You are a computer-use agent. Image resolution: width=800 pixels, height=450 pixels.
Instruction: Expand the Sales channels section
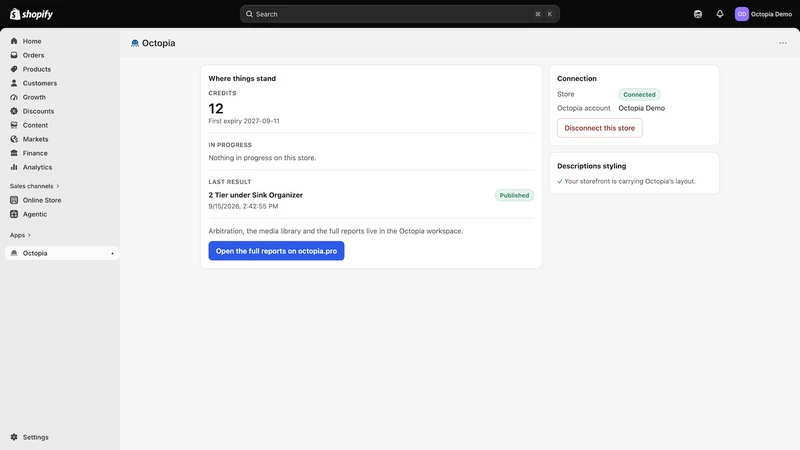[35, 186]
